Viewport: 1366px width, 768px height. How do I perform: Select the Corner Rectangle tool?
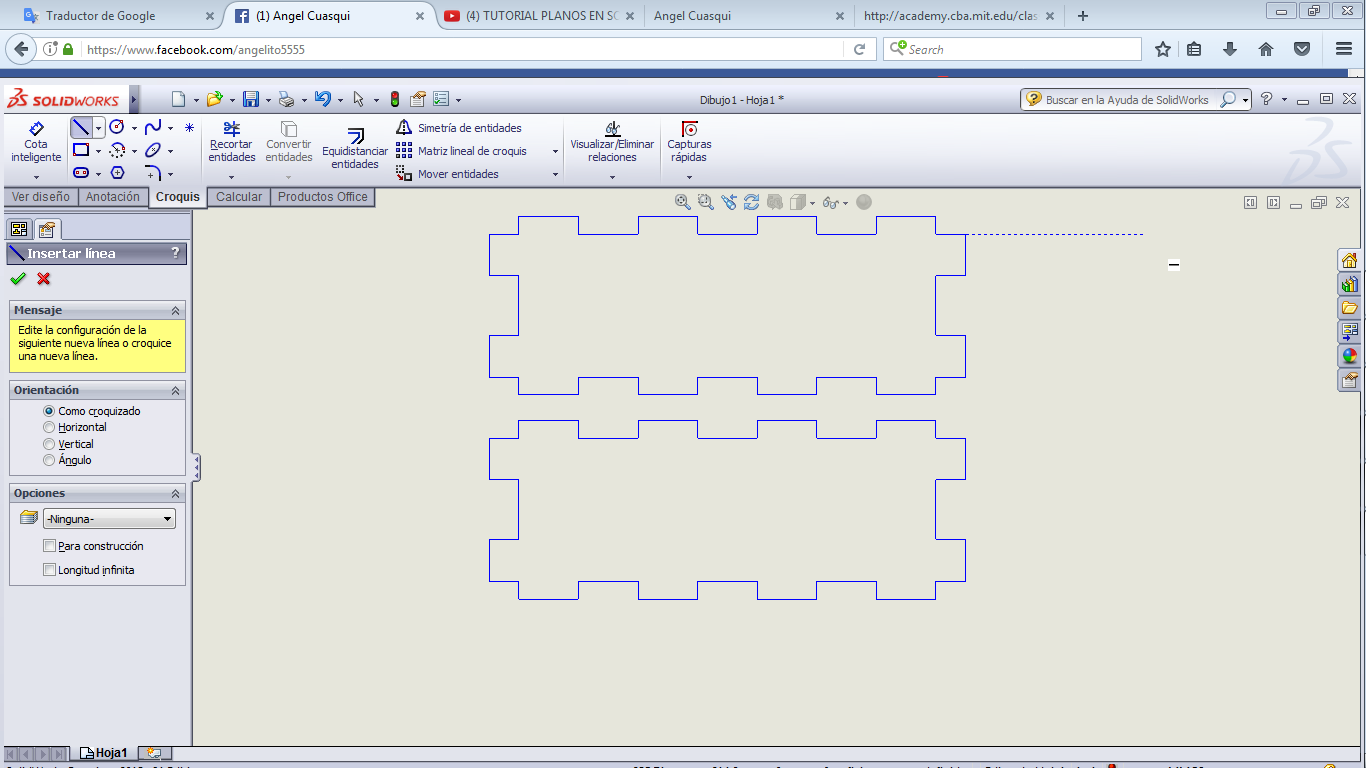81,150
